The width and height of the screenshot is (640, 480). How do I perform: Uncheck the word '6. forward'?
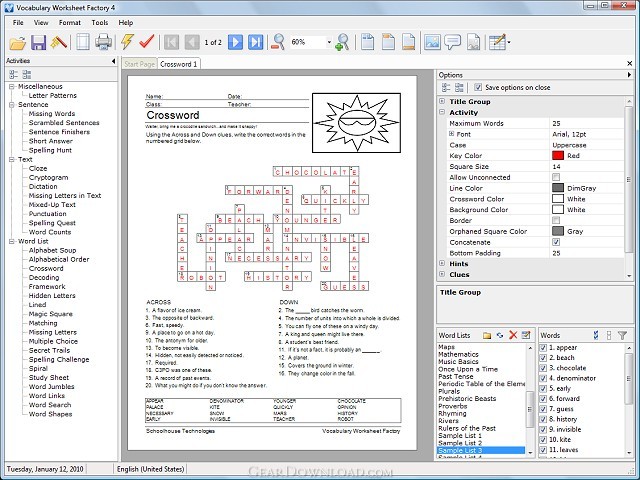pos(543,399)
